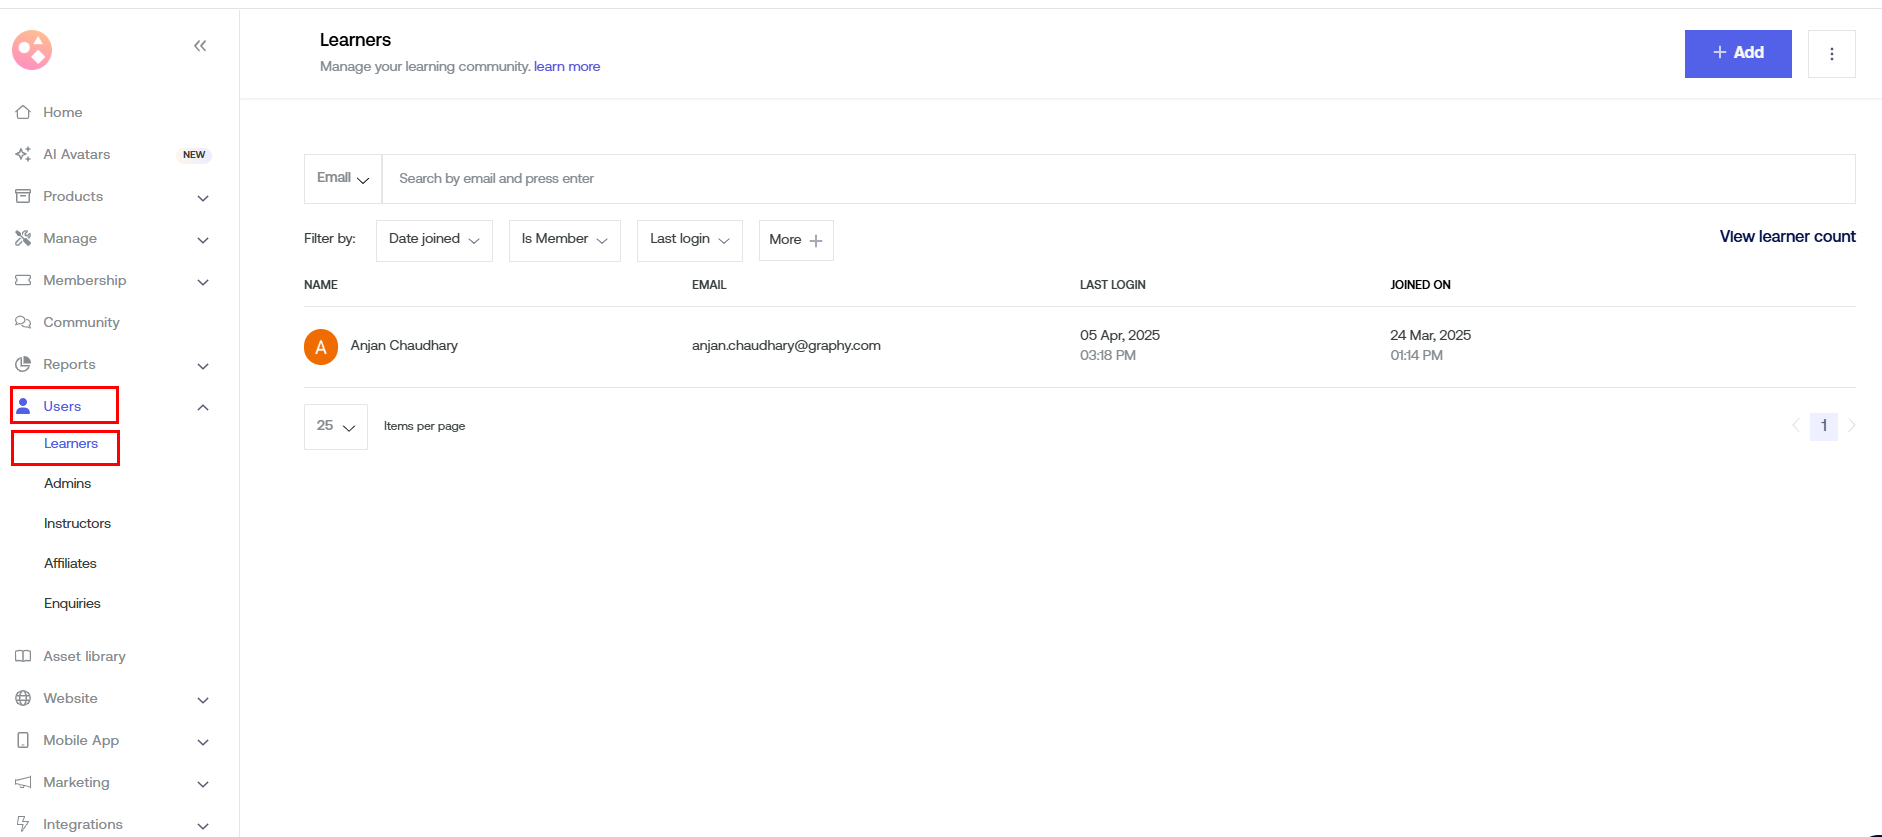Click Anjan Chaudhary's orange avatar

point(321,347)
